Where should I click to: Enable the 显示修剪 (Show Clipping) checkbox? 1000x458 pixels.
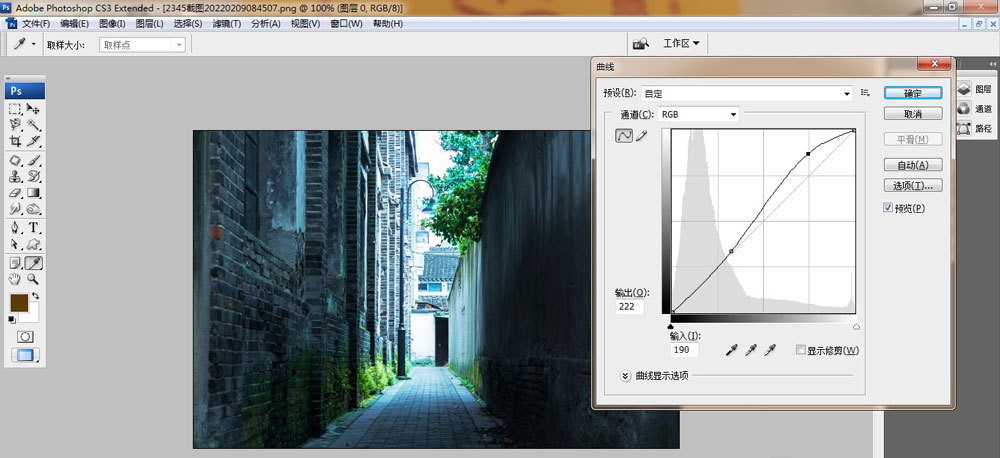(x=800, y=350)
